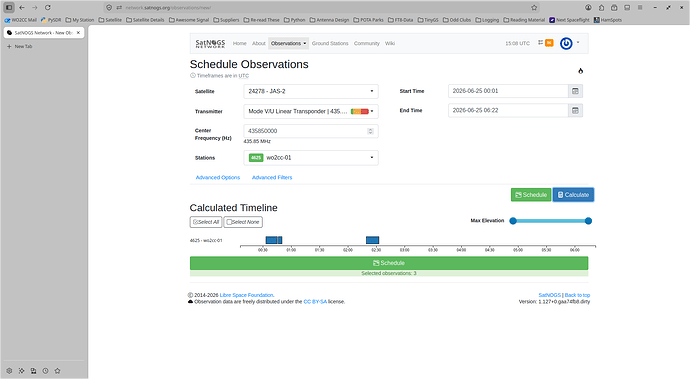
Task: Check the Select None button
Action: tap(243, 222)
